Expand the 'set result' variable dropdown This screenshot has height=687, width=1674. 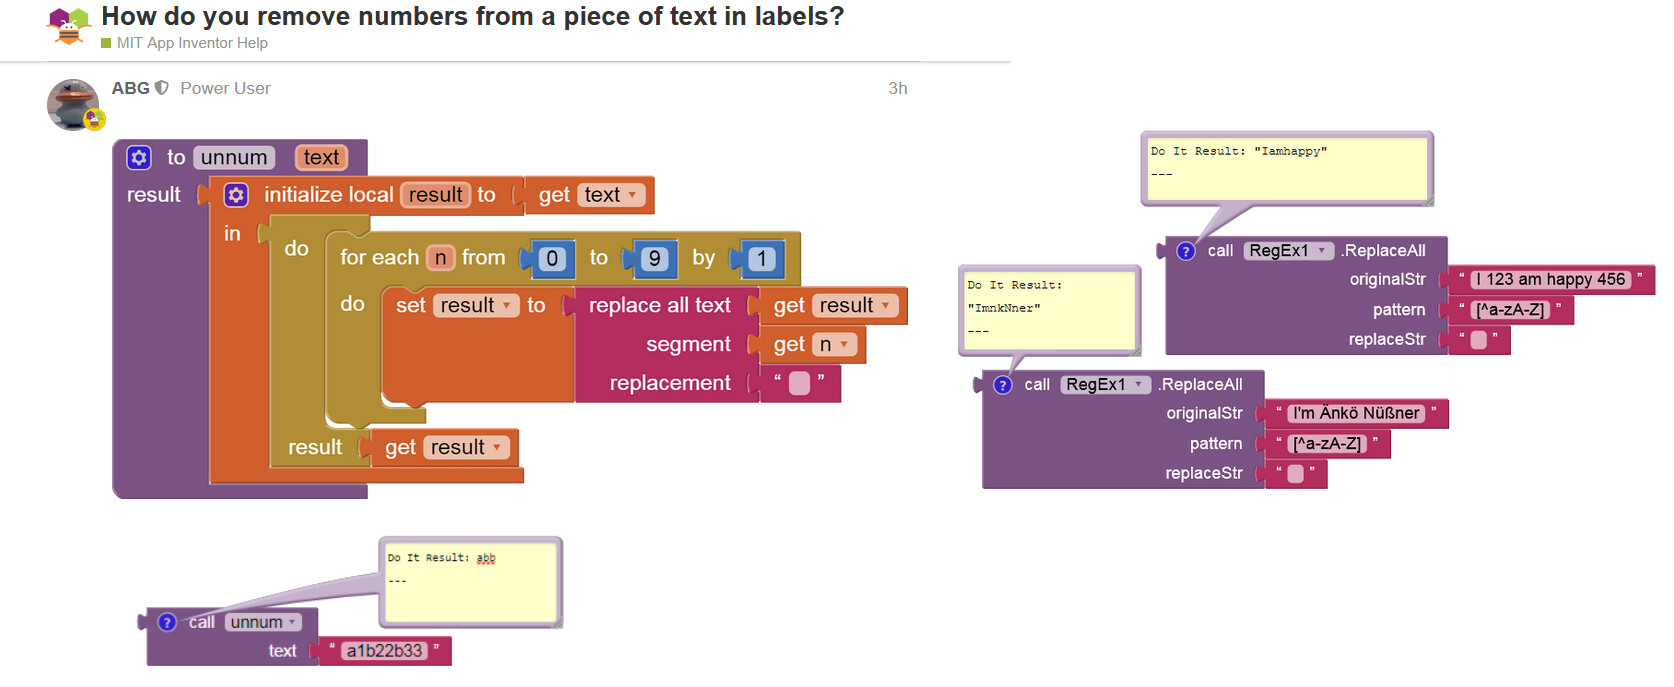507,306
